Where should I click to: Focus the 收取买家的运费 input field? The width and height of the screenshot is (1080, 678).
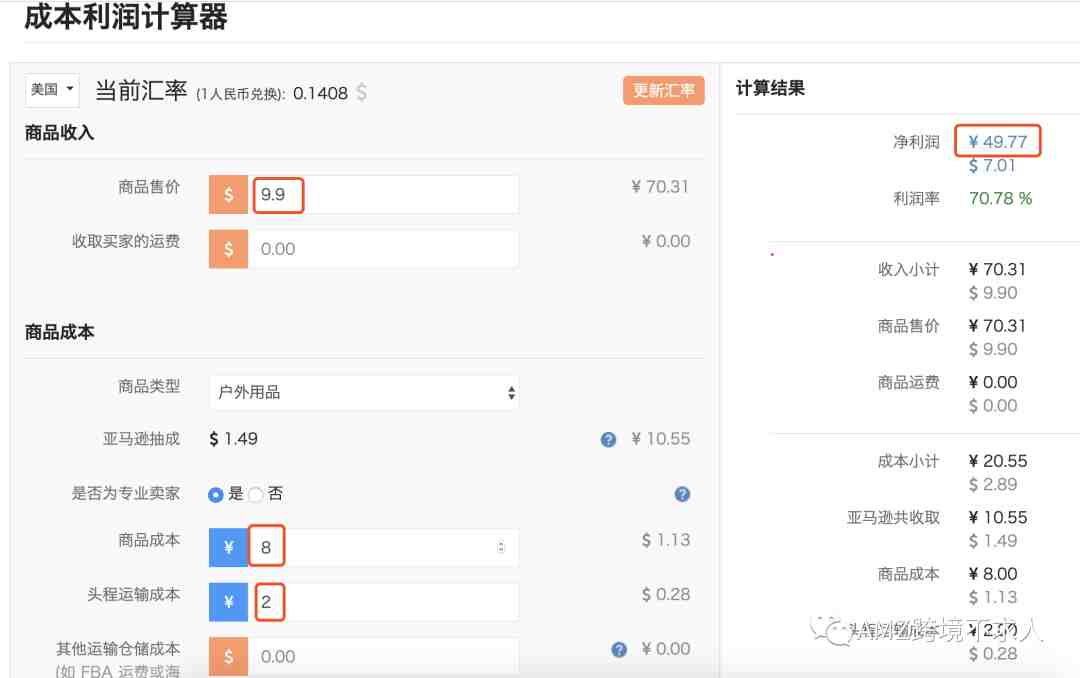pos(384,249)
